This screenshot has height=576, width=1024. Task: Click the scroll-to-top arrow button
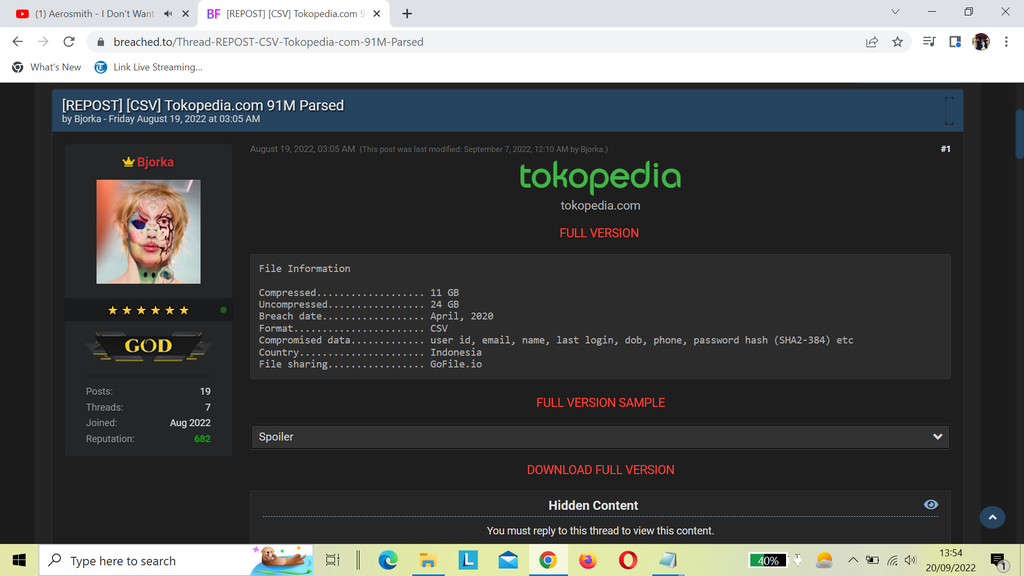pyautogui.click(x=992, y=517)
